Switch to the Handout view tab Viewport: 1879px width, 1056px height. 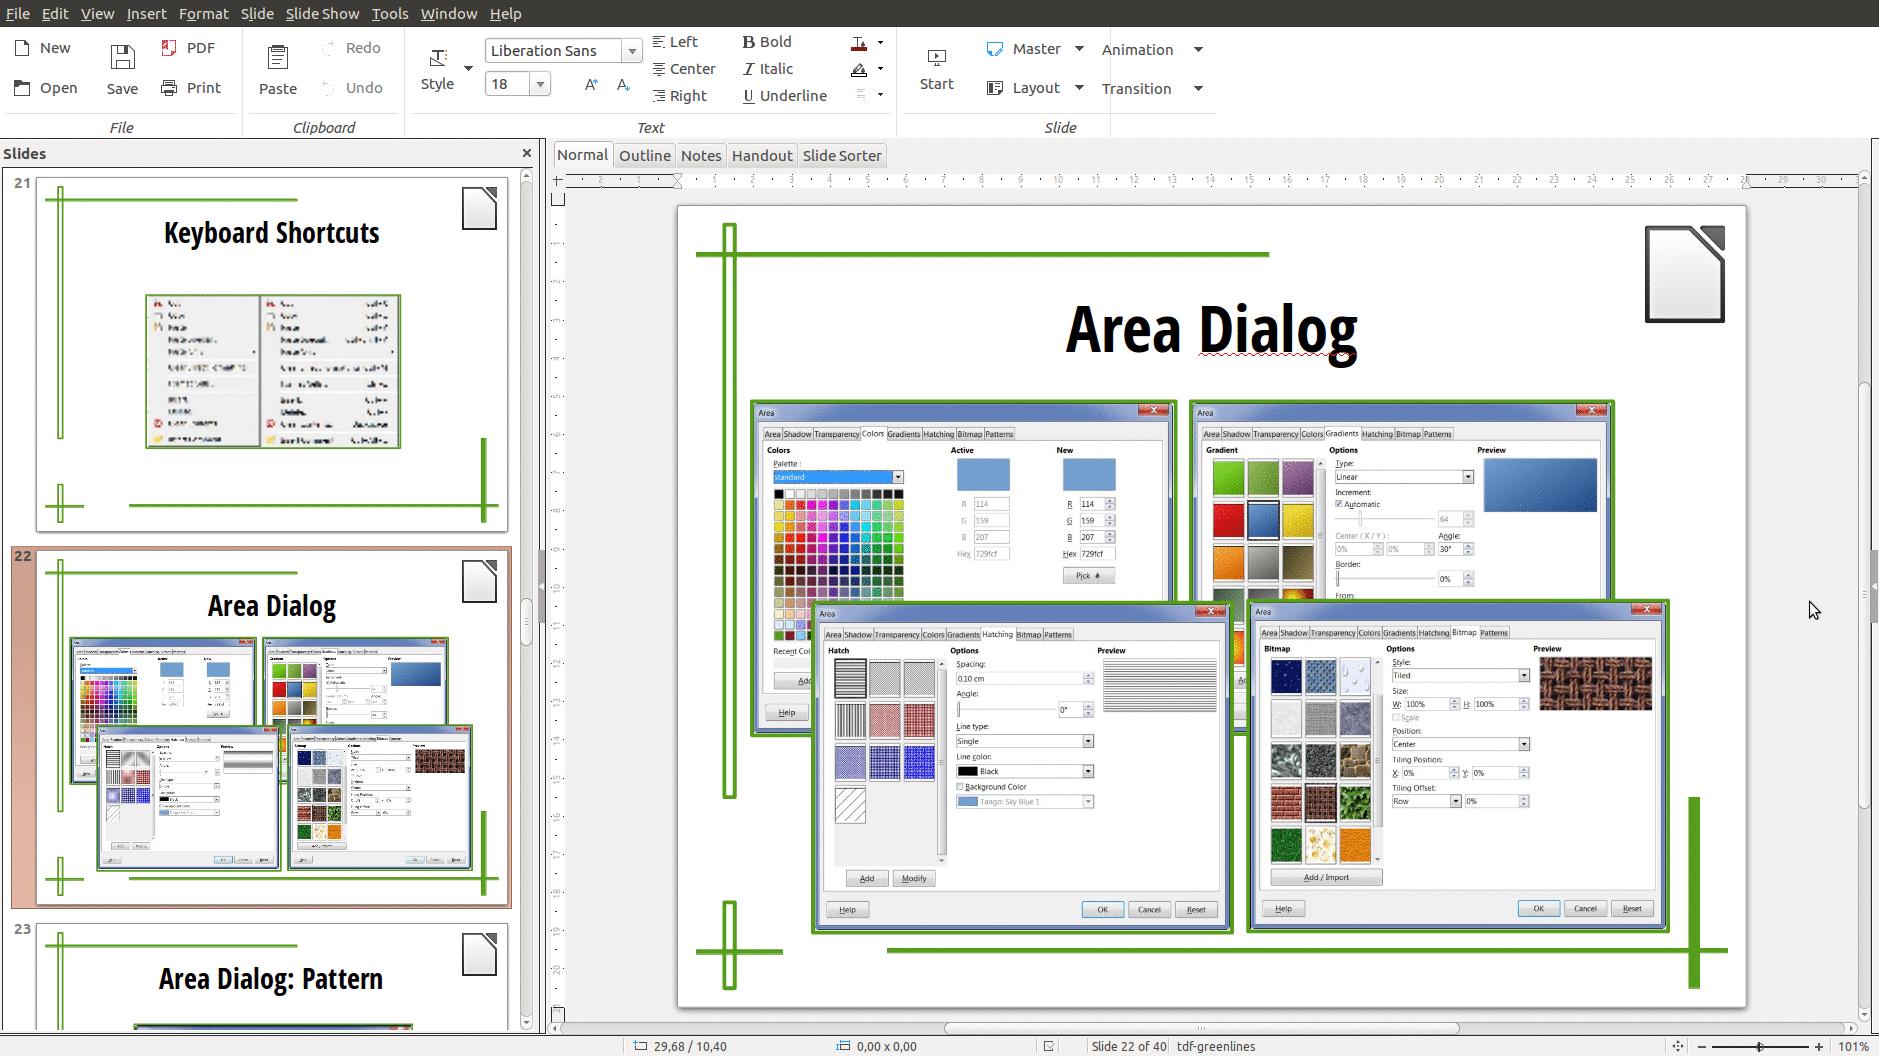tap(762, 155)
